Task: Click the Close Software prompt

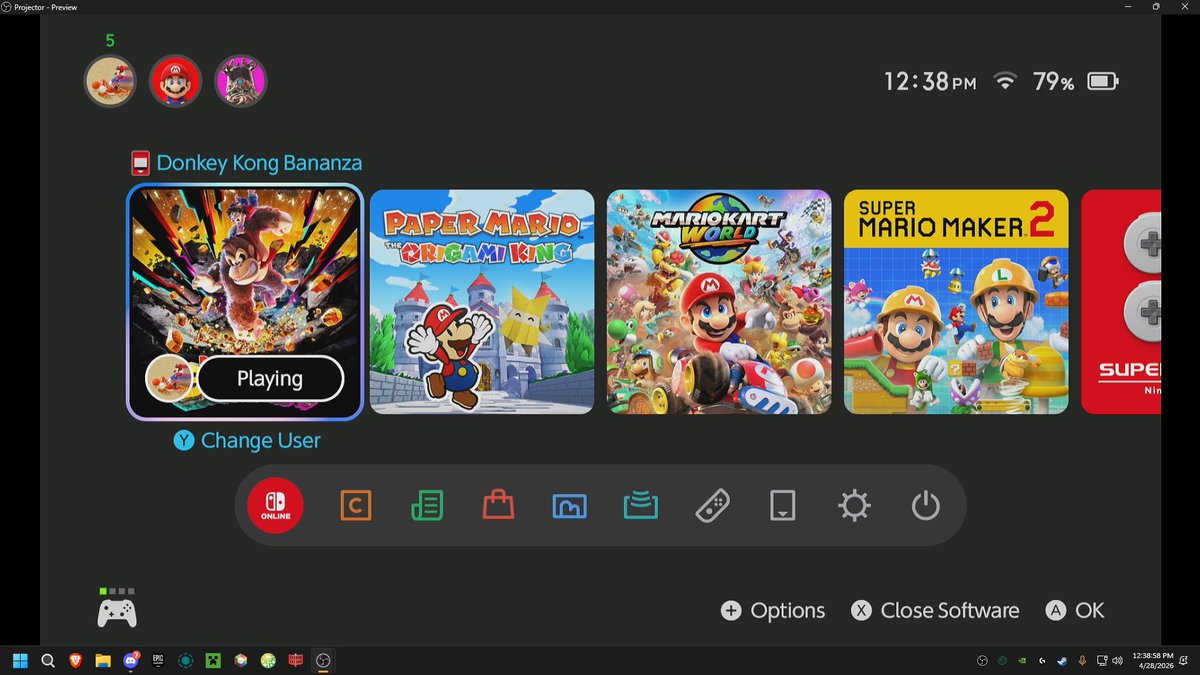Action: (x=935, y=611)
